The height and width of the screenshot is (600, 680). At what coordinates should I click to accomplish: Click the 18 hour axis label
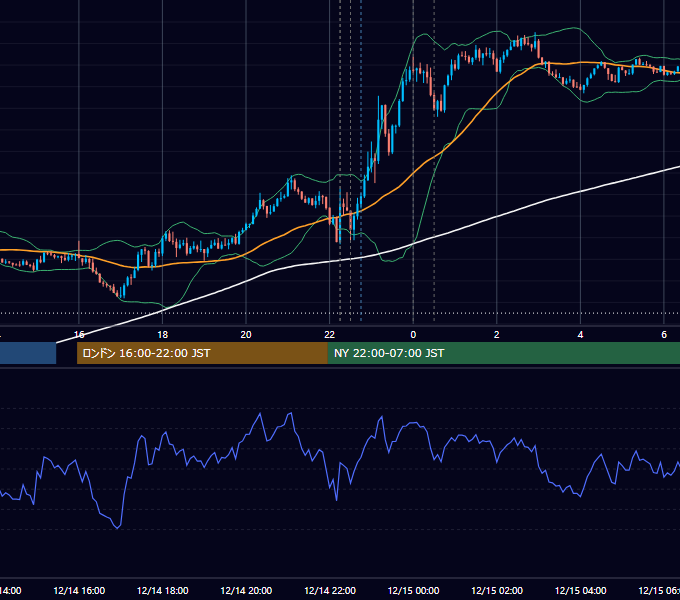pyautogui.click(x=162, y=335)
